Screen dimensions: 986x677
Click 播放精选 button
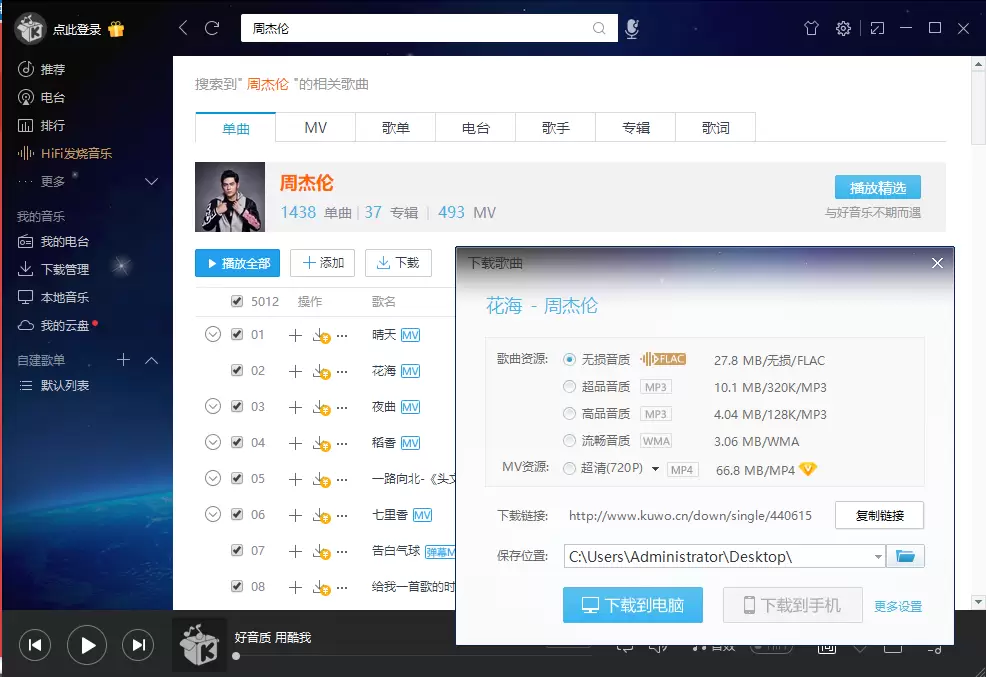[878, 187]
